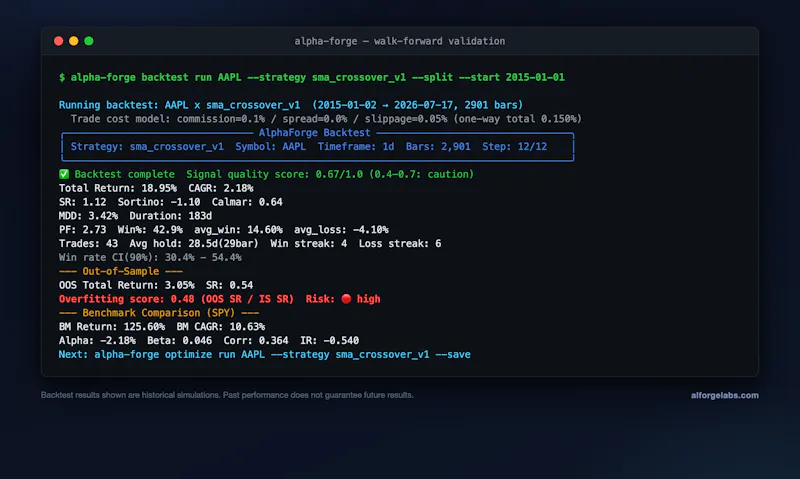This screenshot has width=800, height=479.
Task: Click the 'AlphaForge Backtest' box heading
Action: click(x=314, y=133)
